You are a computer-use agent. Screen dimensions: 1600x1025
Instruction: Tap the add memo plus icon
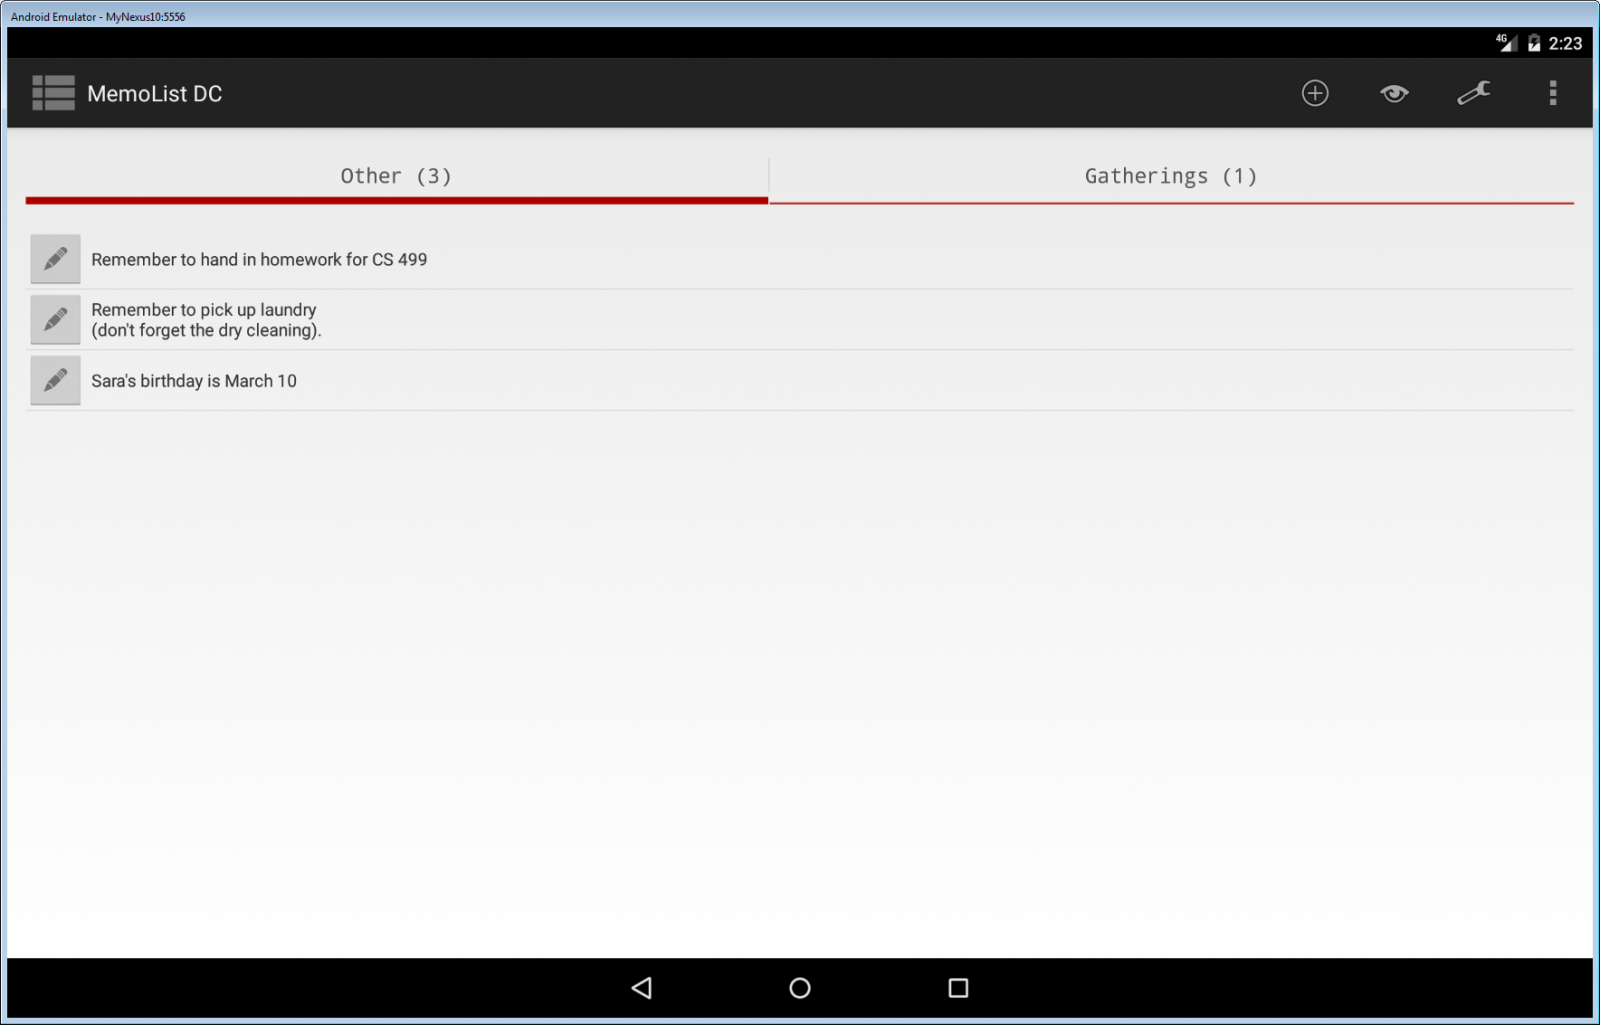pyautogui.click(x=1315, y=93)
